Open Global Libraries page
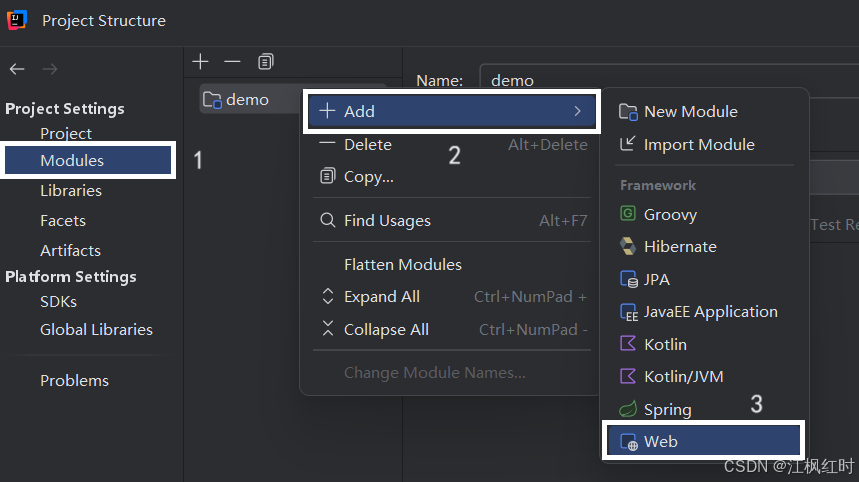The width and height of the screenshot is (859, 482). point(96,330)
